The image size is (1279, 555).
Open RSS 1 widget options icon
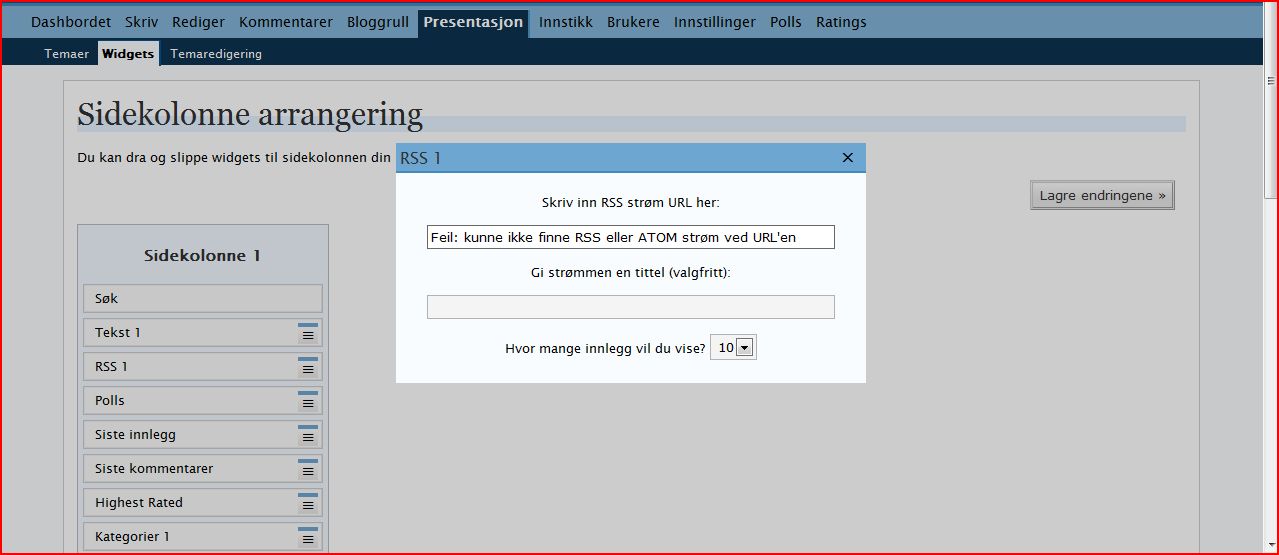pyautogui.click(x=308, y=367)
